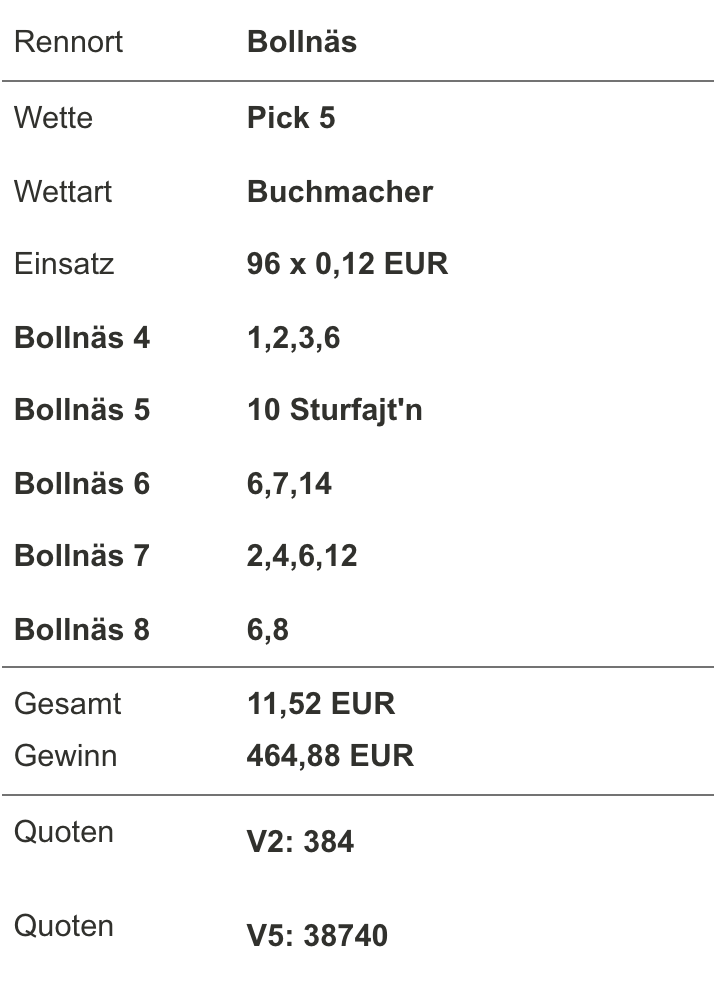Click the Bollnäs 7 row label
The height and width of the screenshot is (998, 714).
click(82, 555)
